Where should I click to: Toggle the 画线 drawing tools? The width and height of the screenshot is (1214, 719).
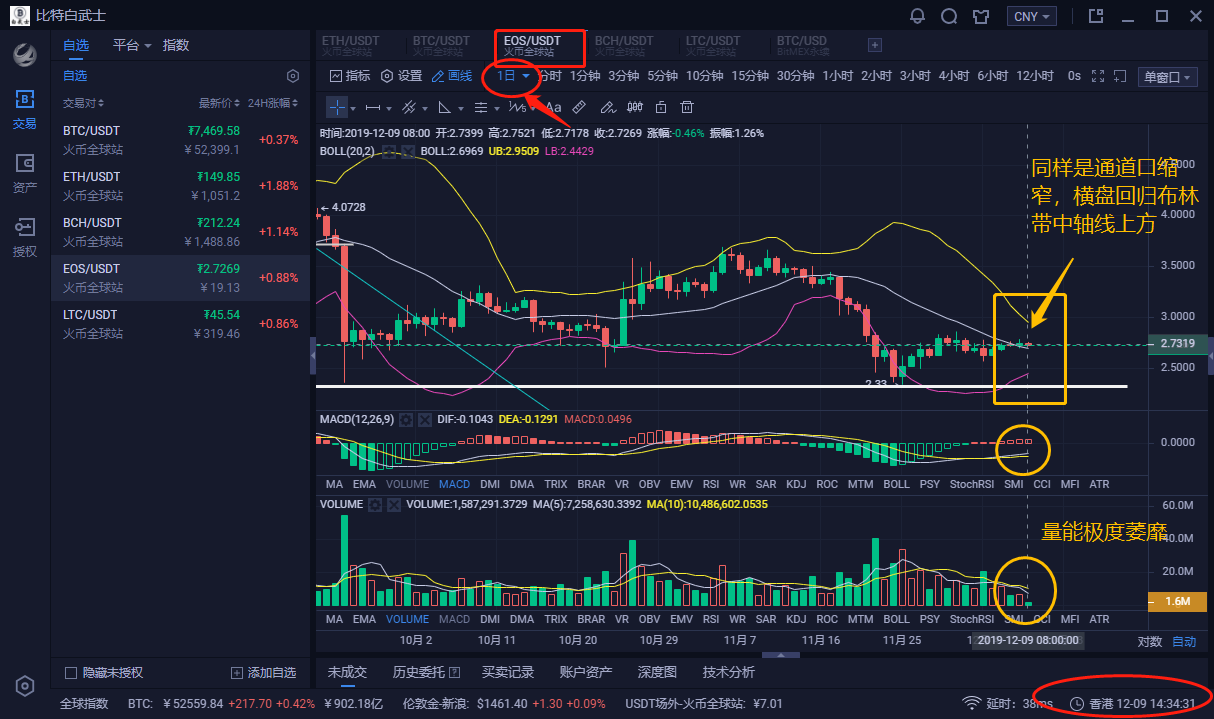452,76
